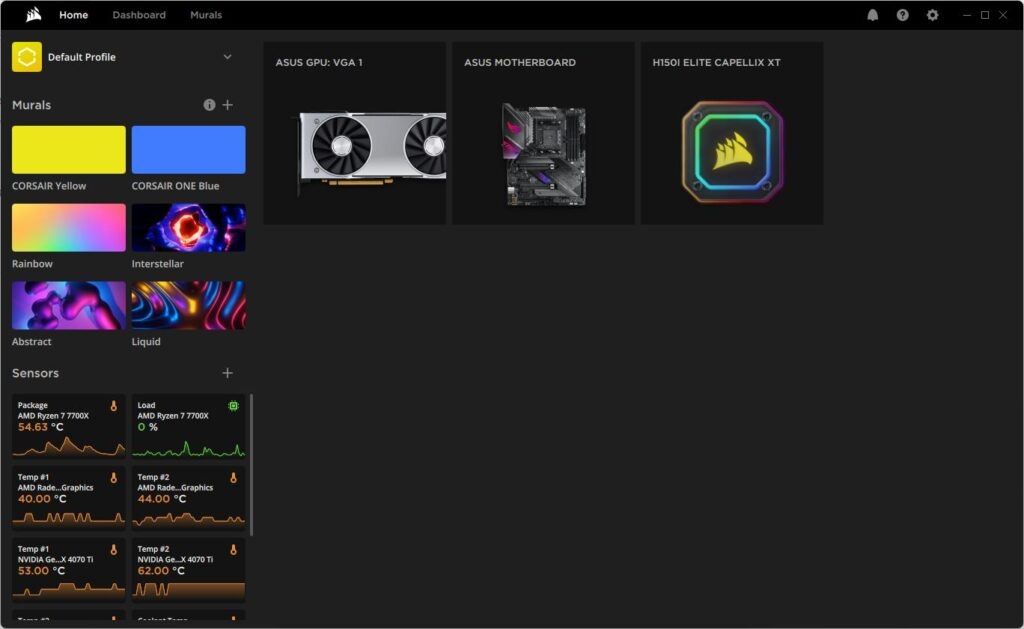This screenshot has height=629, width=1024.
Task: Close the iCUE window
Action: pos(1003,15)
